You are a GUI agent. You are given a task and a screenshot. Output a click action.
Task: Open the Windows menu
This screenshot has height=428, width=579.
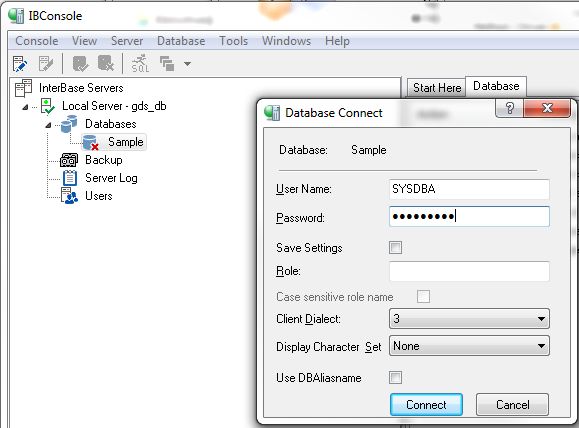[286, 41]
